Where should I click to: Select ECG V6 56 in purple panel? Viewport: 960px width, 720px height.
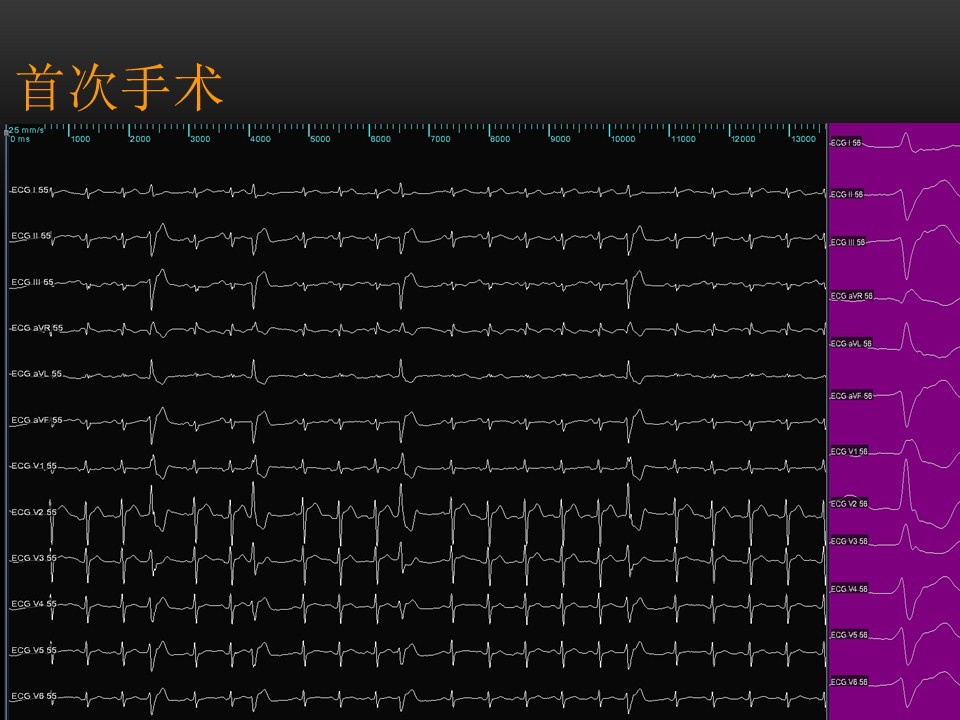pos(849,682)
